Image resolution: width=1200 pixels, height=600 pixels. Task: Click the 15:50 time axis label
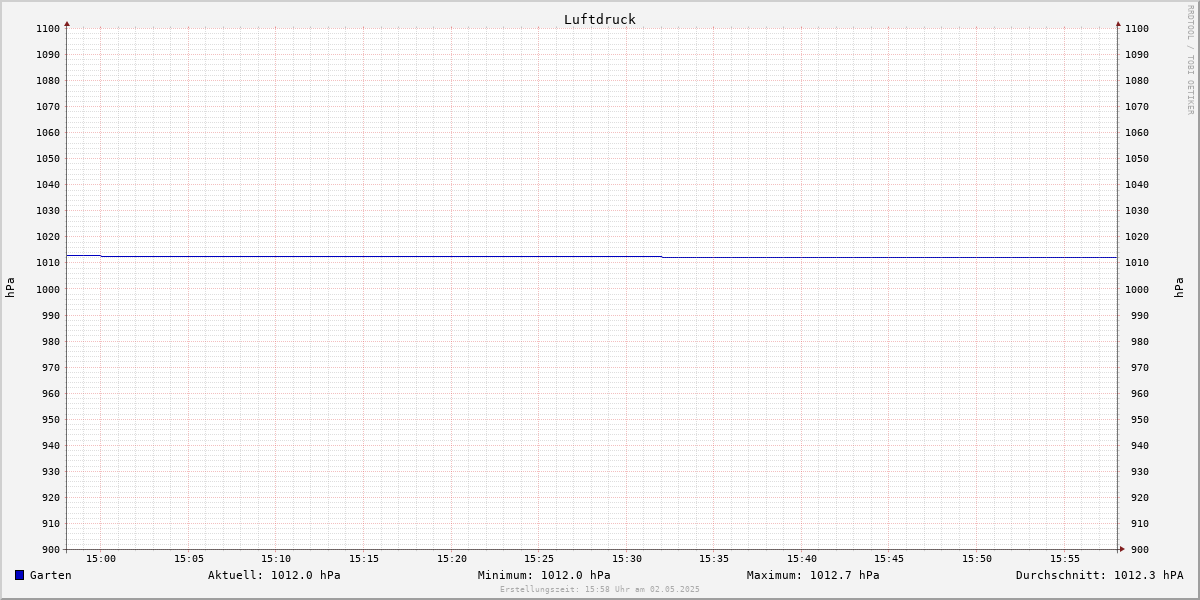(977, 559)
